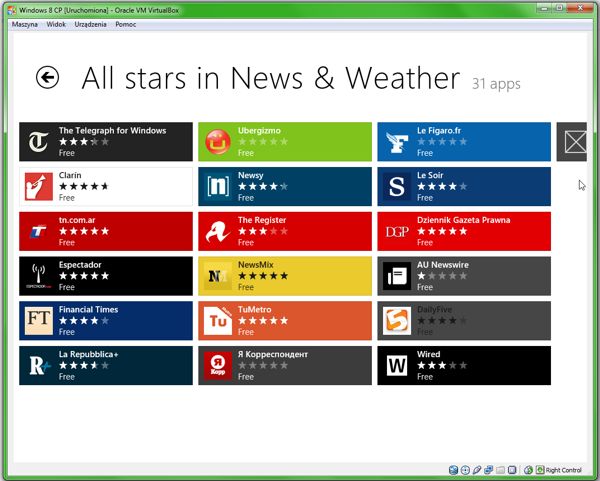This screenshot has width=600, height=481.
Task: Open the Clarin app icon
Action: pos(39,187)
